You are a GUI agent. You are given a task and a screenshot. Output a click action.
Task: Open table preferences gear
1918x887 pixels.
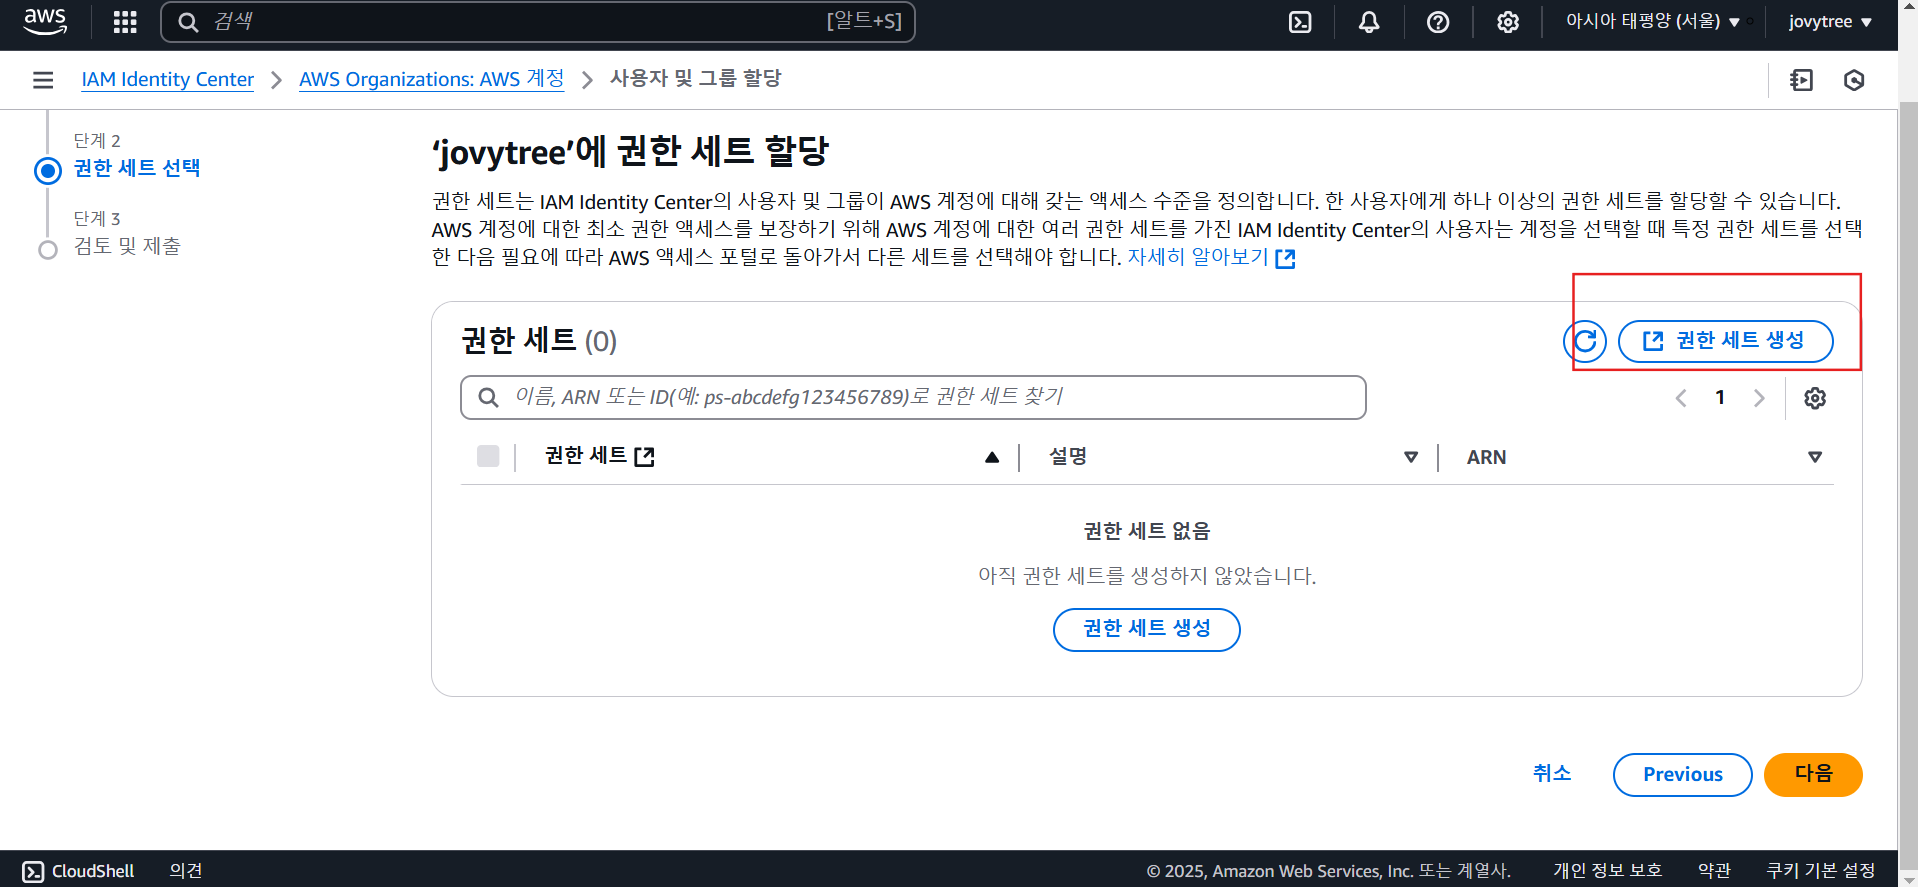1815,398
